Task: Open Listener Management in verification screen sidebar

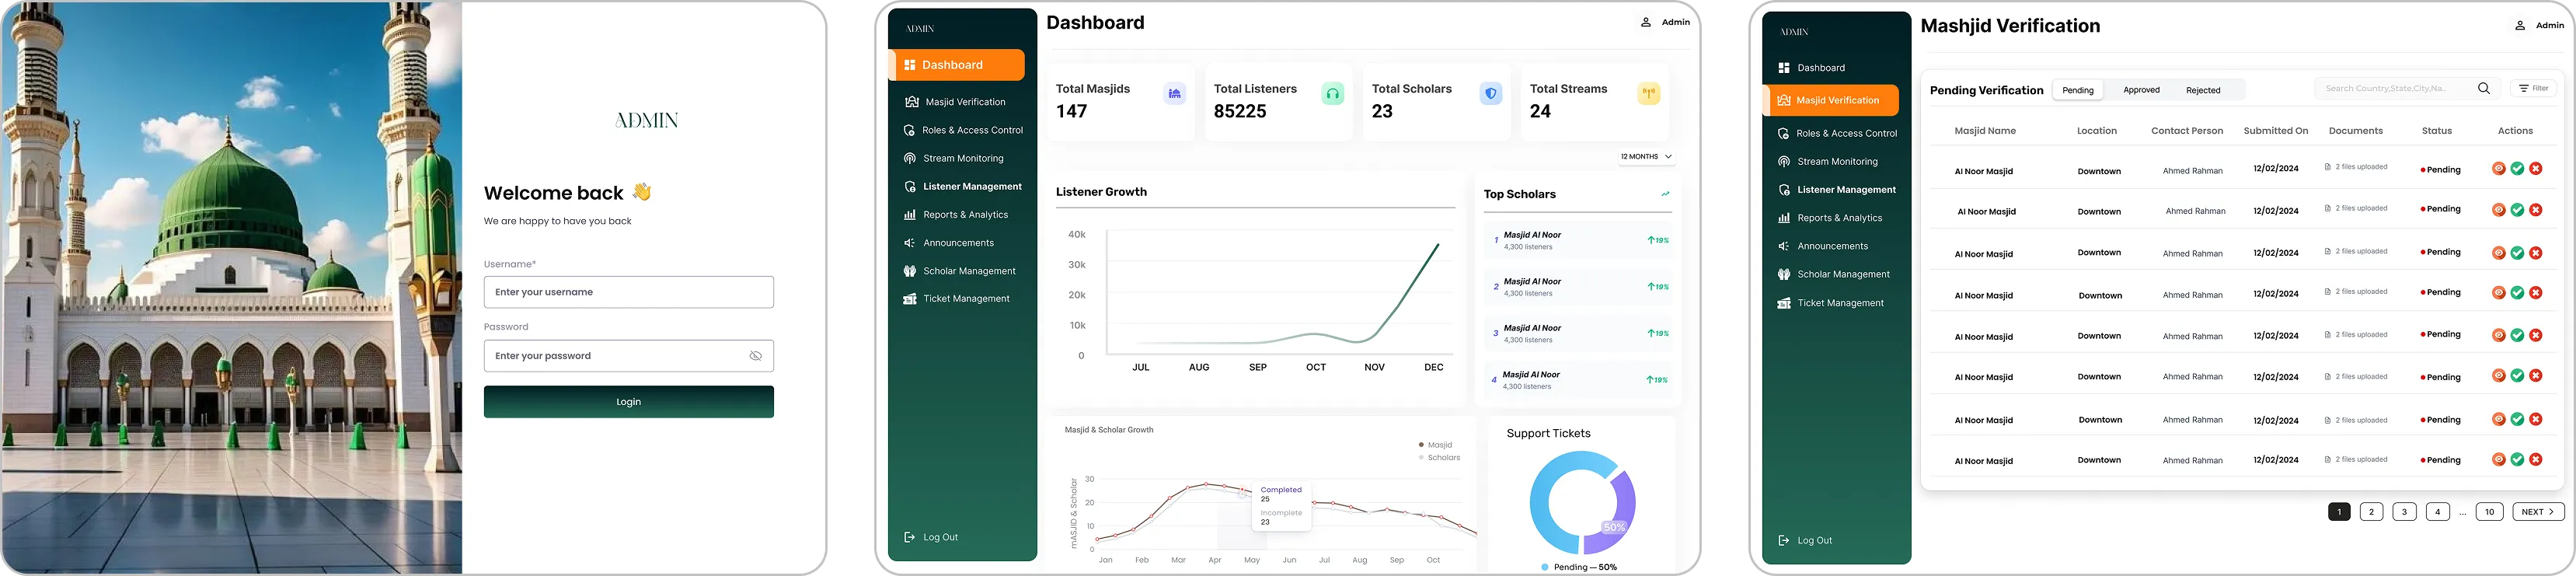Action: 1837,190
